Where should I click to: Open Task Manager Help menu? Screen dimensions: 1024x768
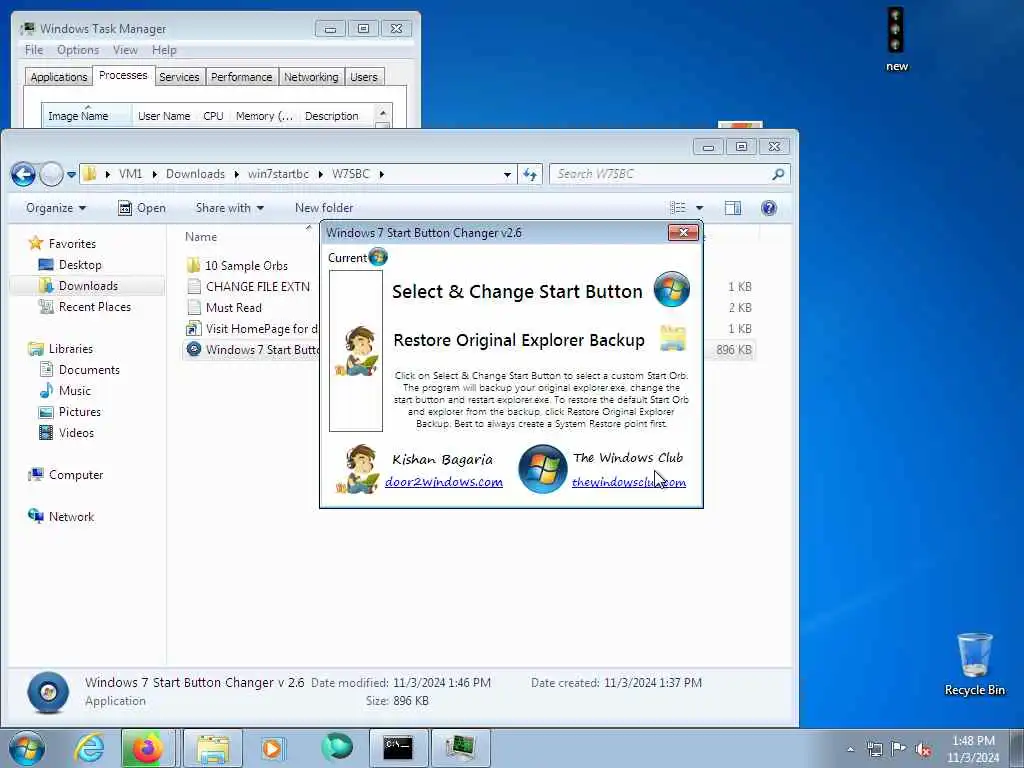pyautogui.click(x=164, y=50)
